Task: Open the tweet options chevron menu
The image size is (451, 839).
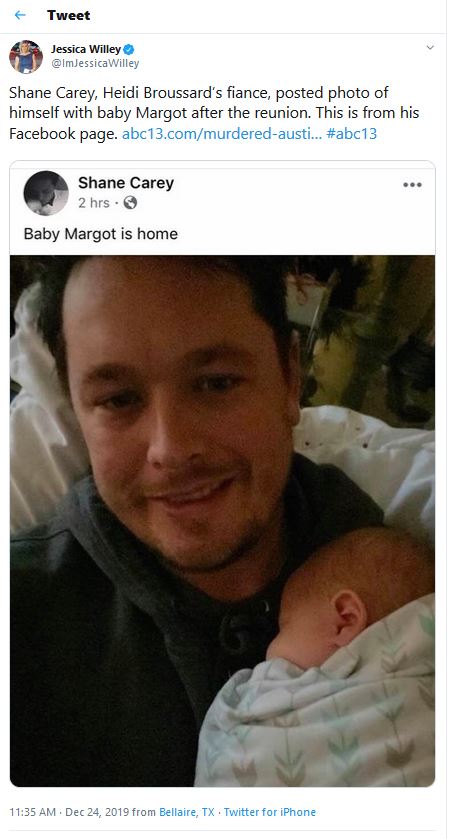Action: pyautogui.click(x=430, y=48)
